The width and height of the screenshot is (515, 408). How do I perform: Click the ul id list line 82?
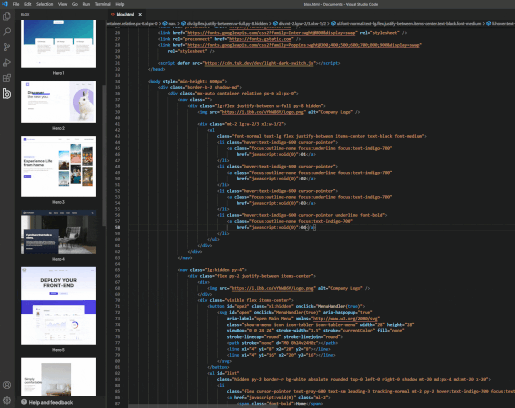click(223, 373)
